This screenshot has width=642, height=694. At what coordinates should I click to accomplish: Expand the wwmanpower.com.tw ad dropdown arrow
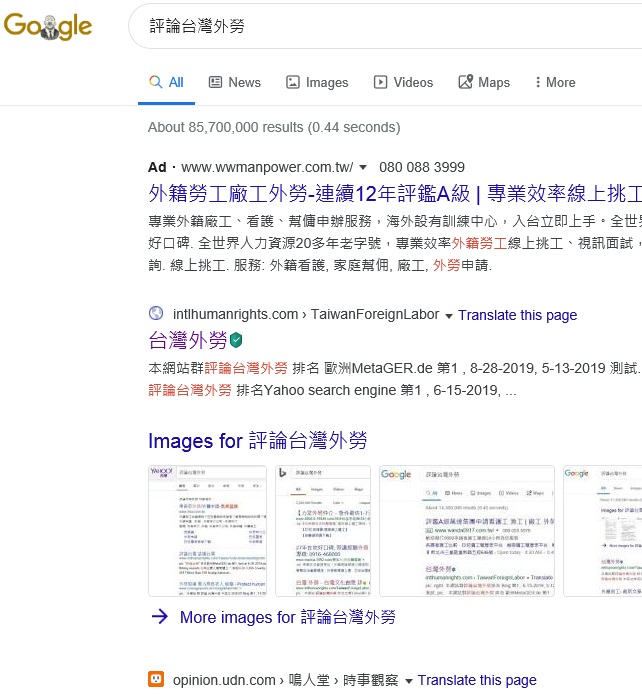click(x=363, y=167)
